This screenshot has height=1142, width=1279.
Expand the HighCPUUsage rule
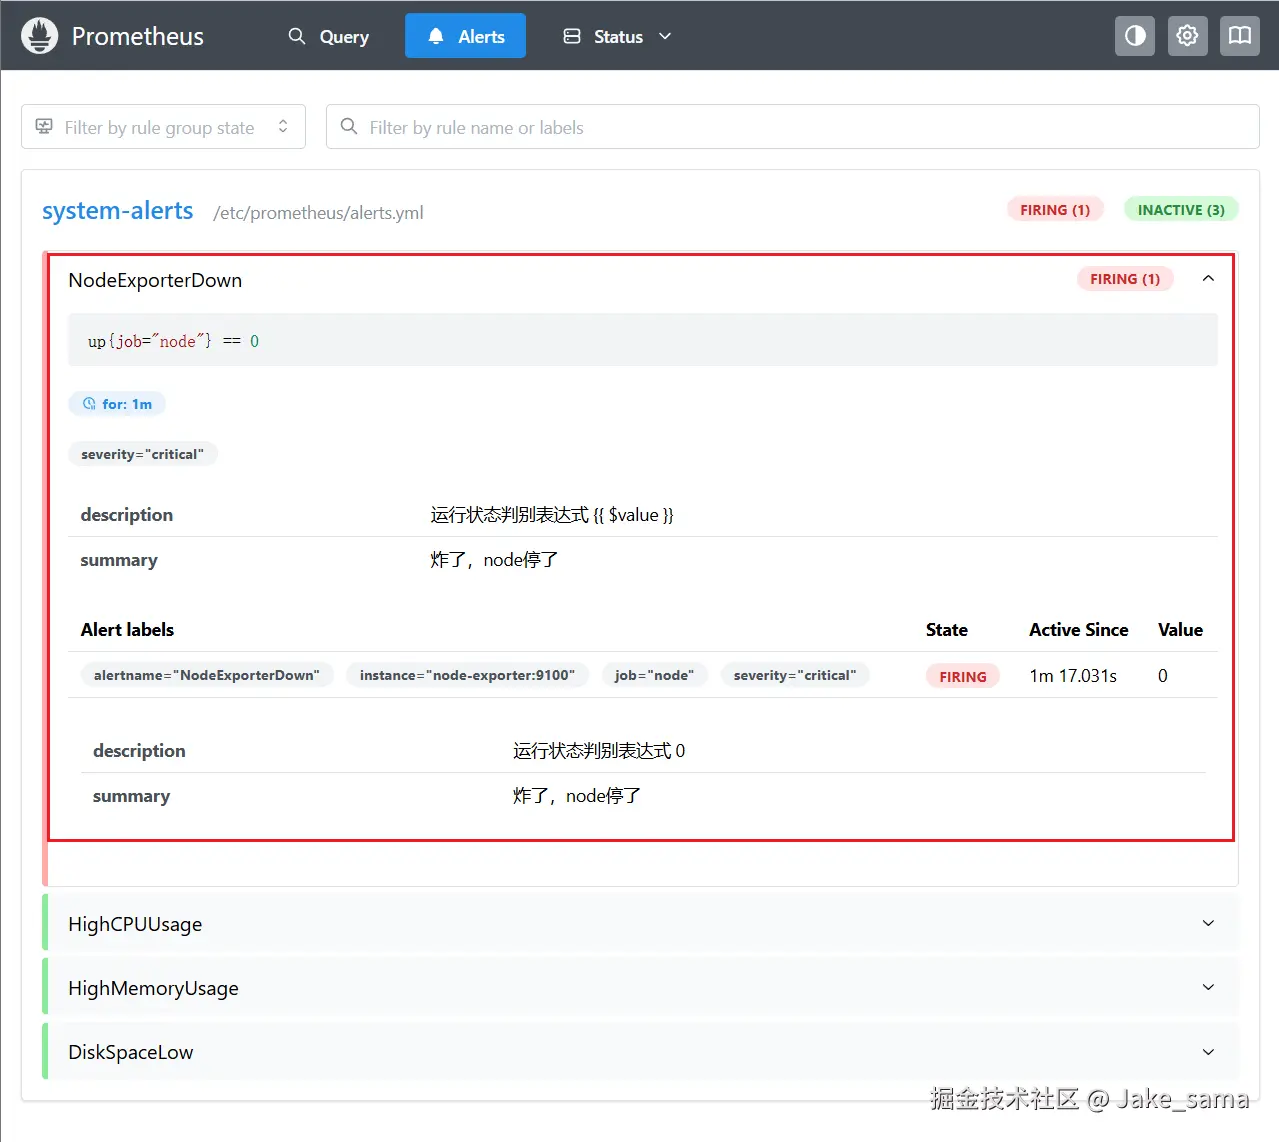[x=1208, y=923]
